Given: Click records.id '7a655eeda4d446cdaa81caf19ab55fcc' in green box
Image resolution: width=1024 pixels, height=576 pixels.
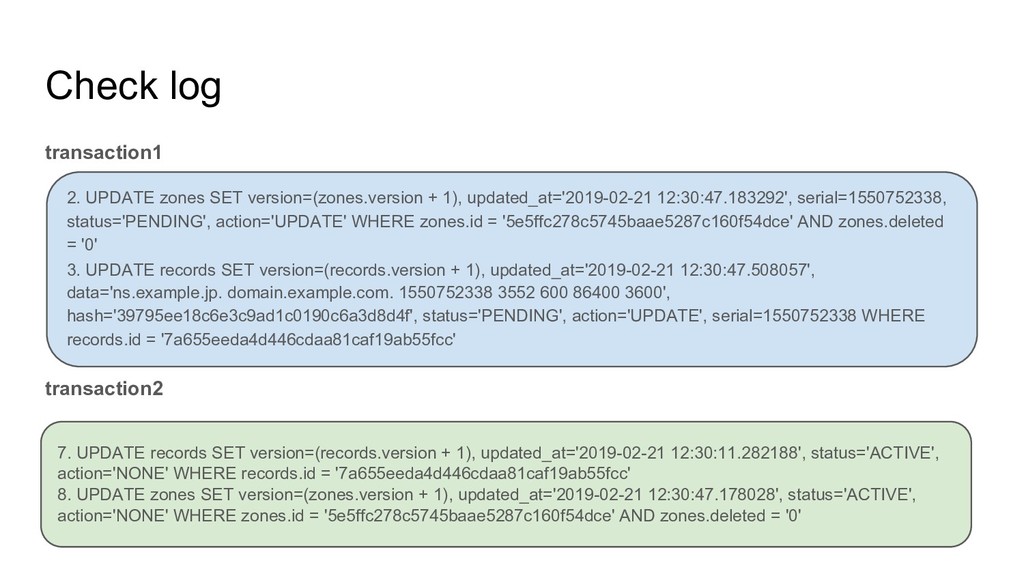Looking at the screenshot, I should [483, 473].
